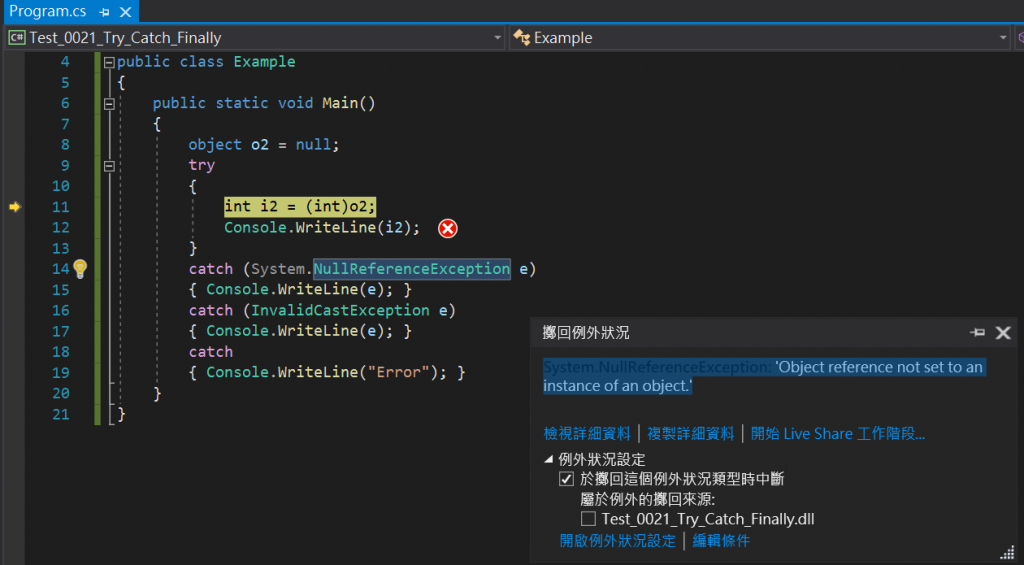
Task: Collapse the public class Example block
Action: pos(109,63)
